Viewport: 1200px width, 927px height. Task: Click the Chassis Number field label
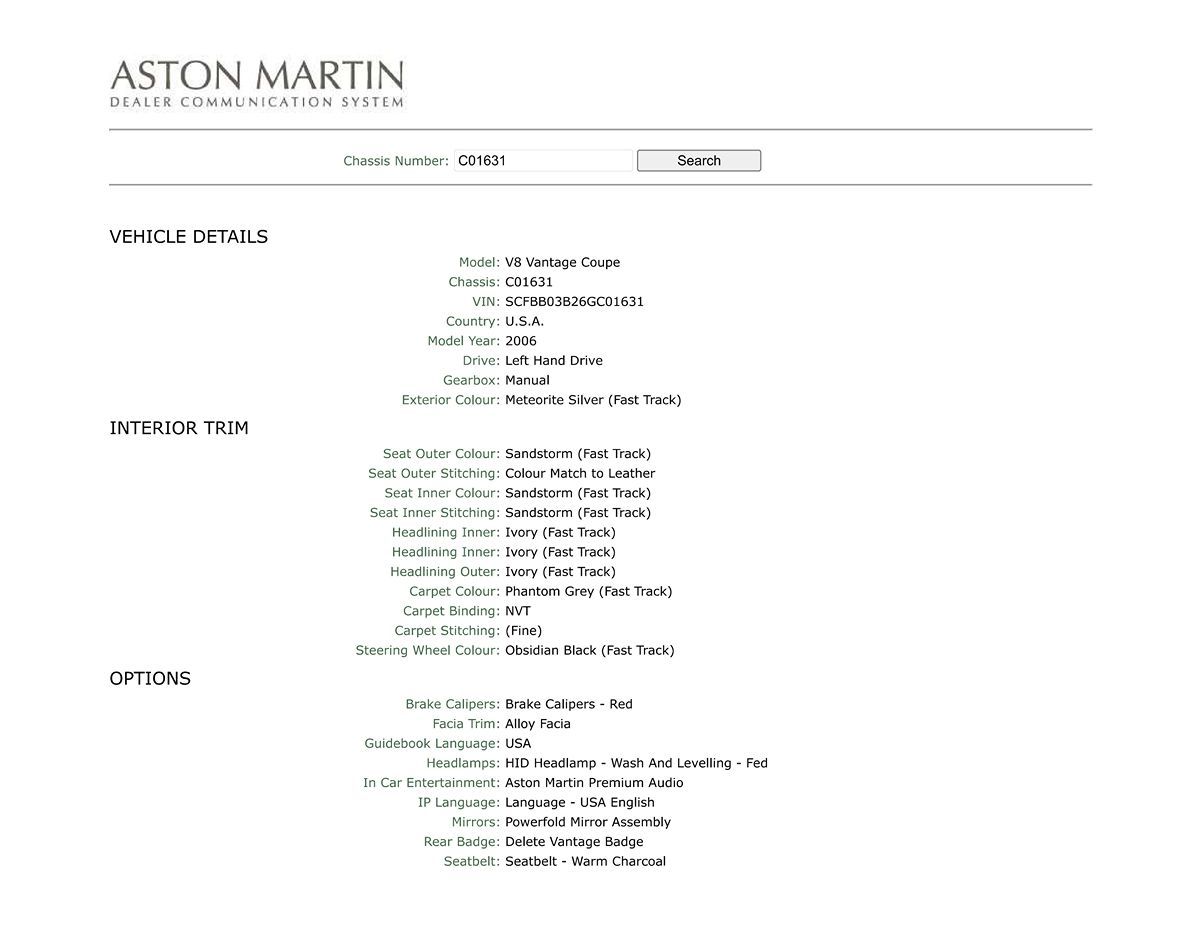tap(395, 161)
